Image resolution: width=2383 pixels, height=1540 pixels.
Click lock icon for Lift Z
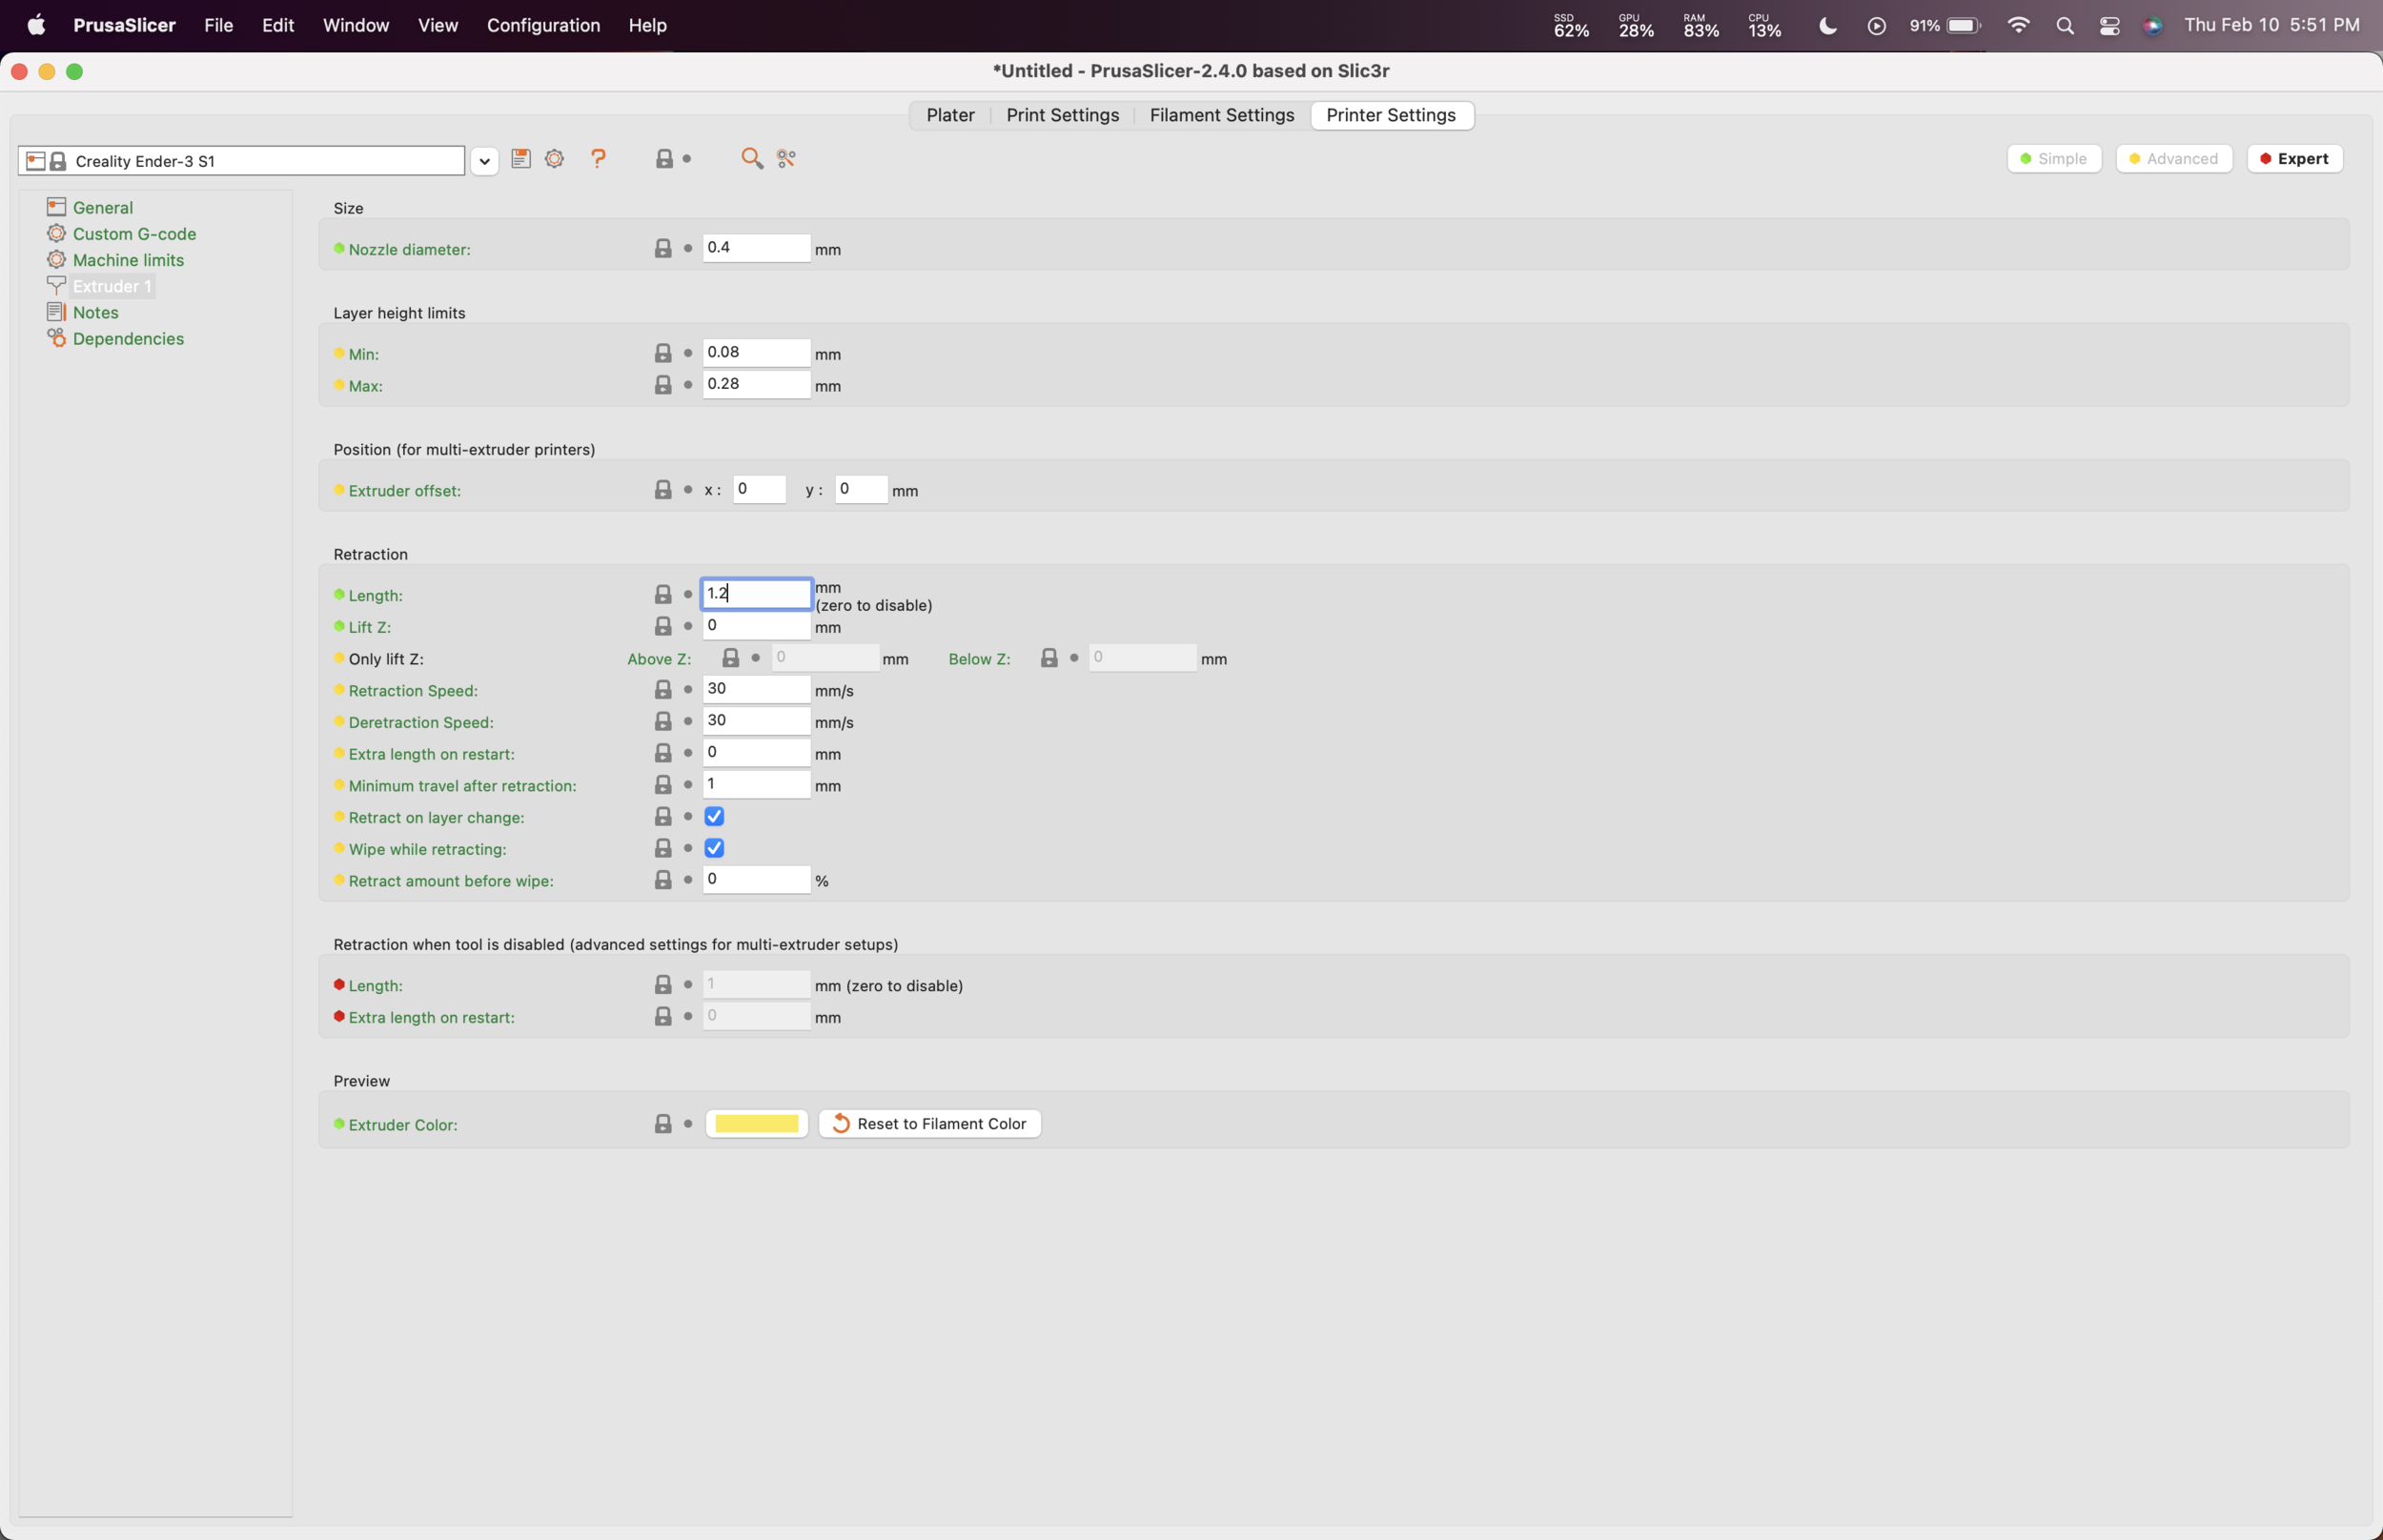(x=663, y=627)
